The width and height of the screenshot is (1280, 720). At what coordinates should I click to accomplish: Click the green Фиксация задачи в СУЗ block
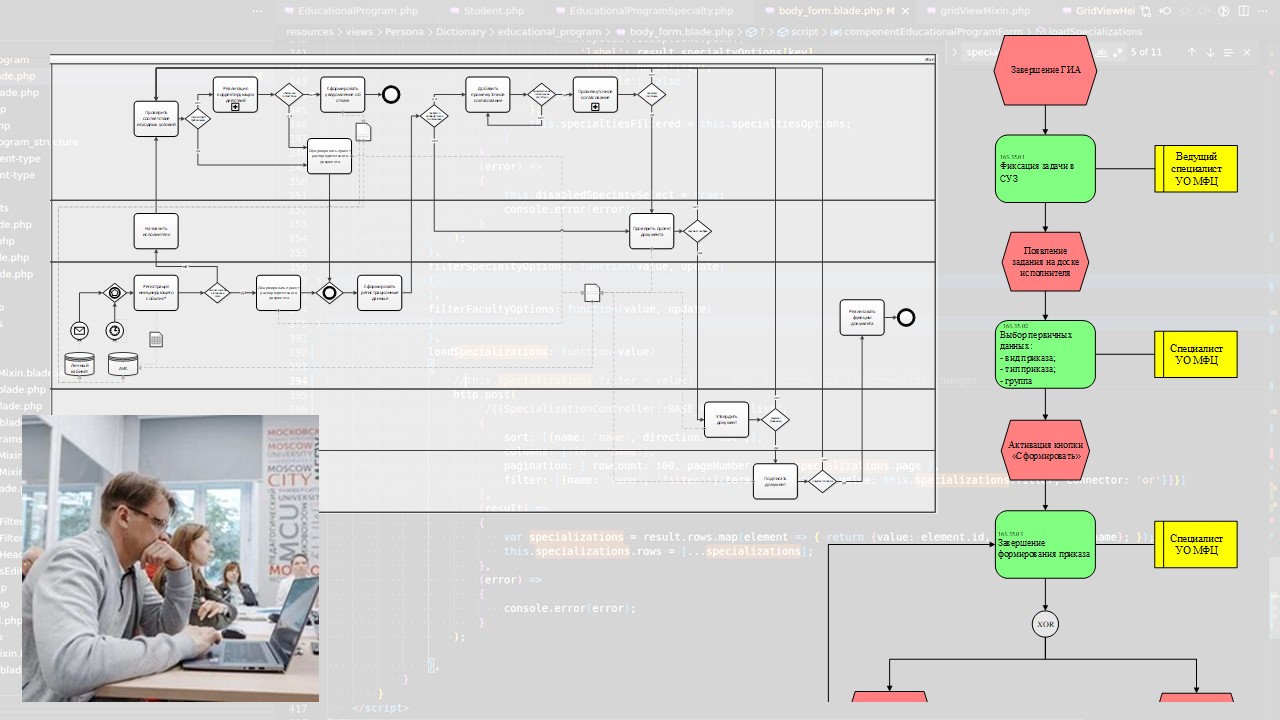pos(1045,168)
